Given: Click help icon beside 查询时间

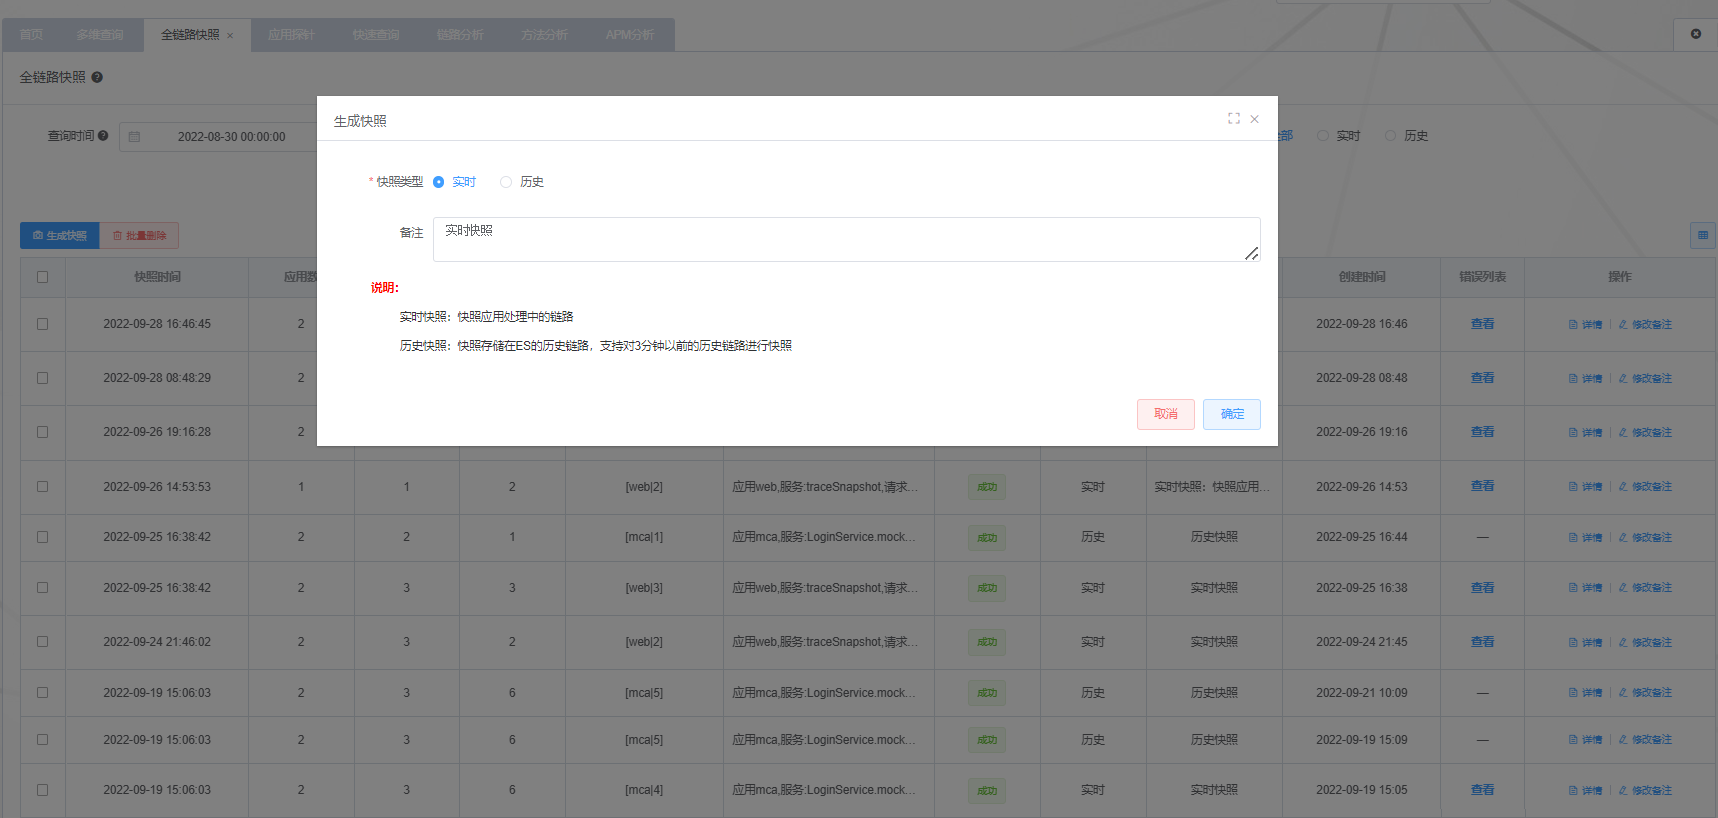Looking at the screenshot, I should coord(103,136).
